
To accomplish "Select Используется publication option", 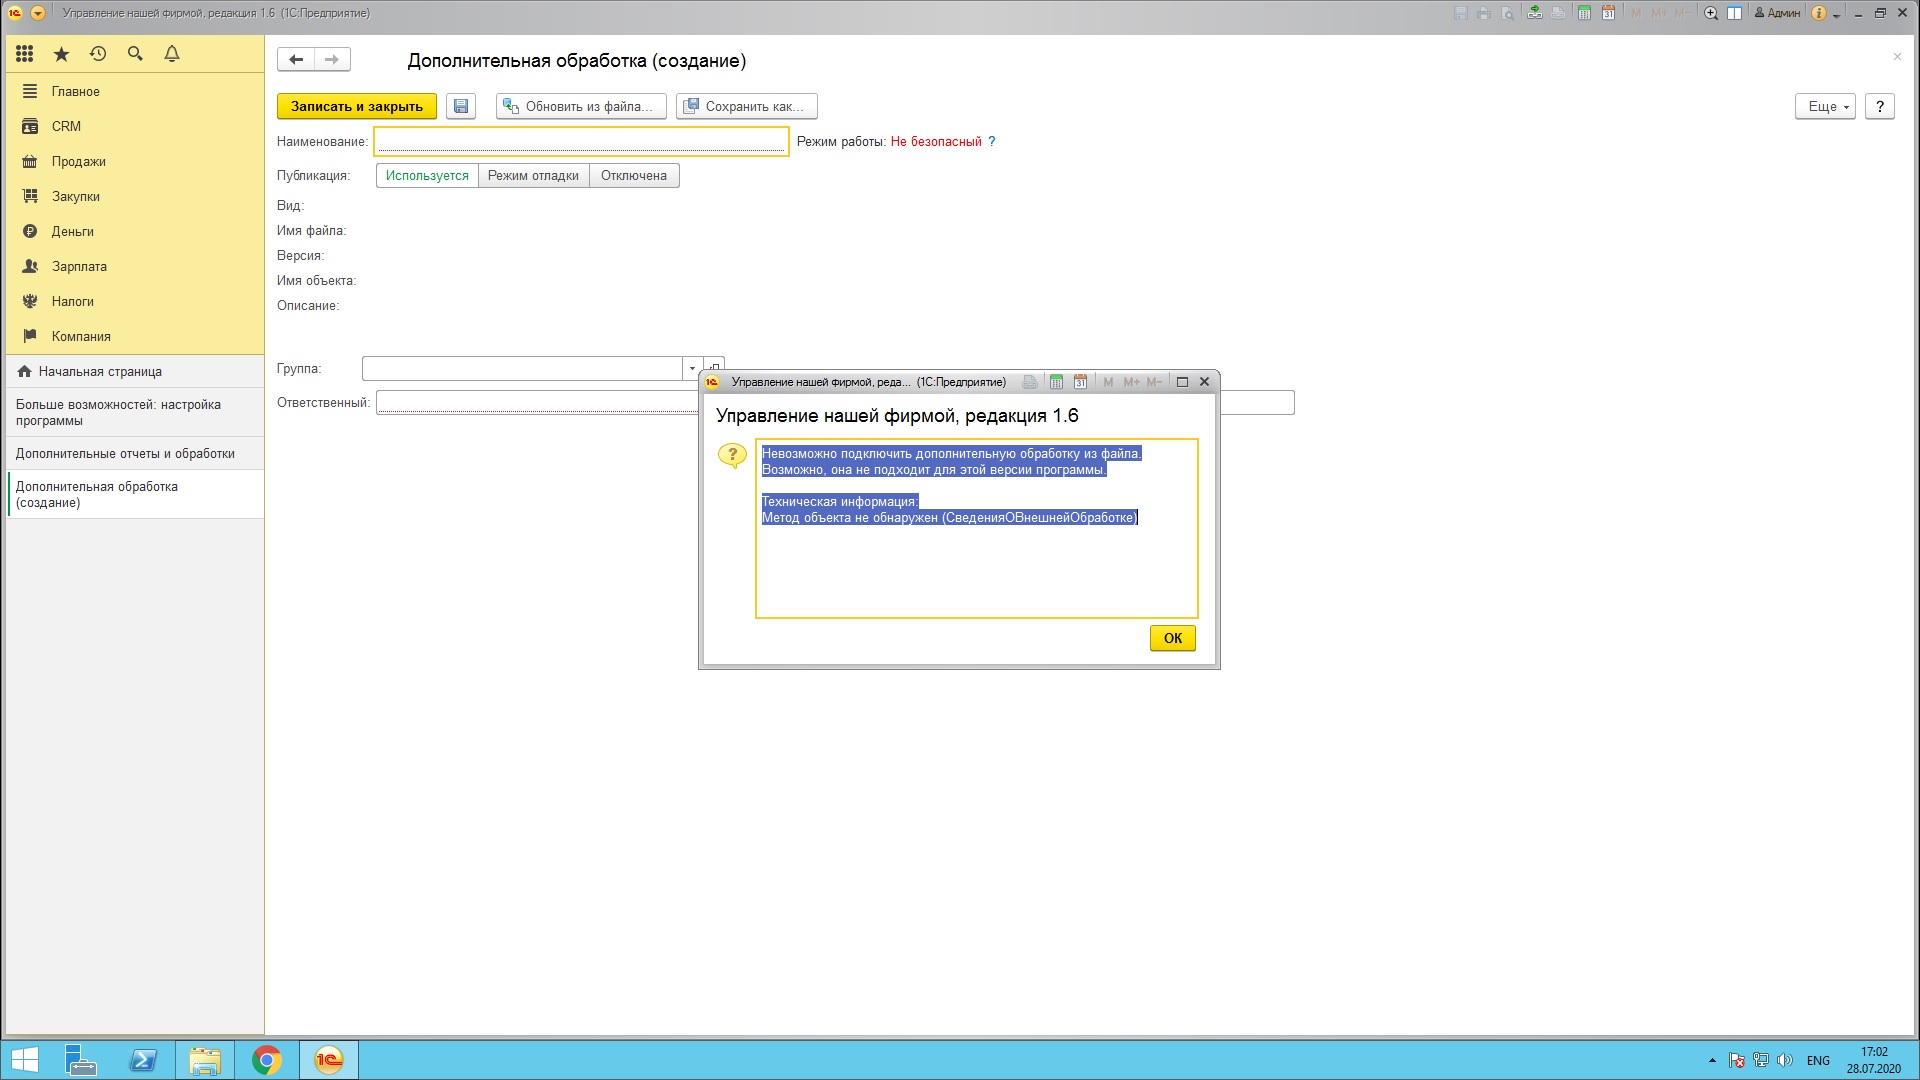I will pyautogui.click(x=427, y=176).
